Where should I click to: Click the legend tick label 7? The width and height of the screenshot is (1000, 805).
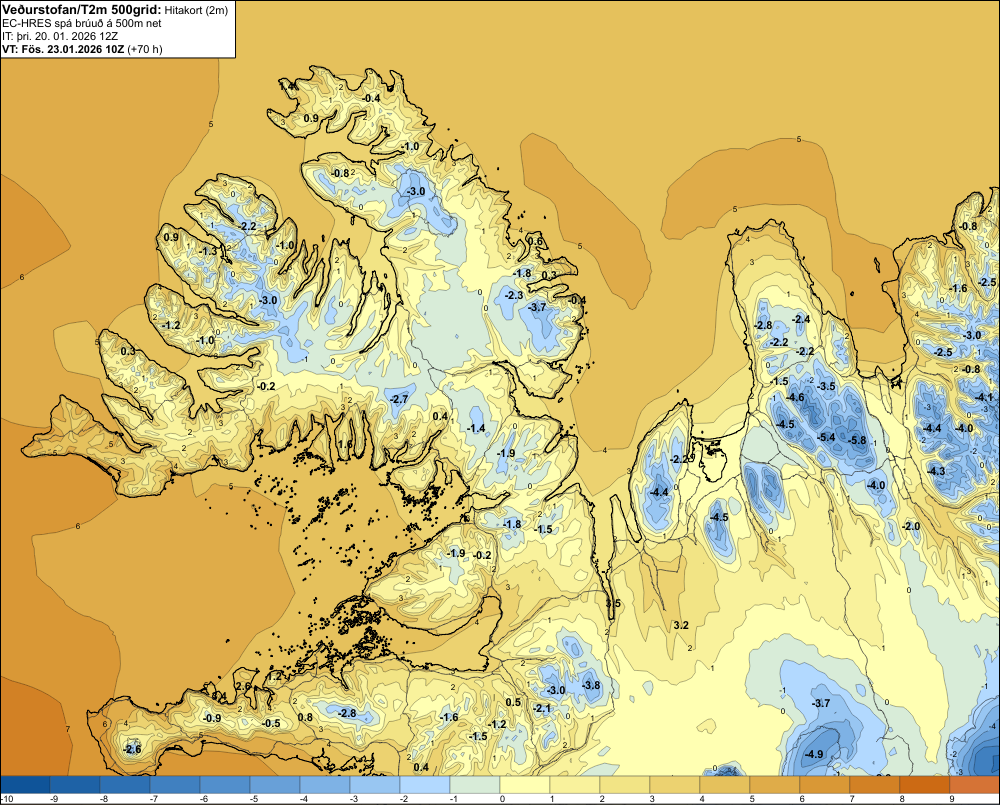point(852,799)
